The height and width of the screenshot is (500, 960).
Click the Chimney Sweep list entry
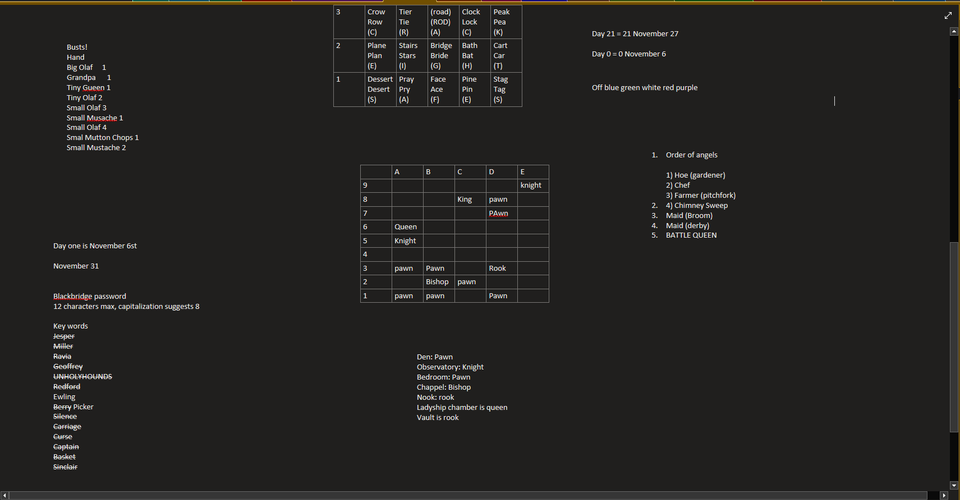[x=702, y=206]
